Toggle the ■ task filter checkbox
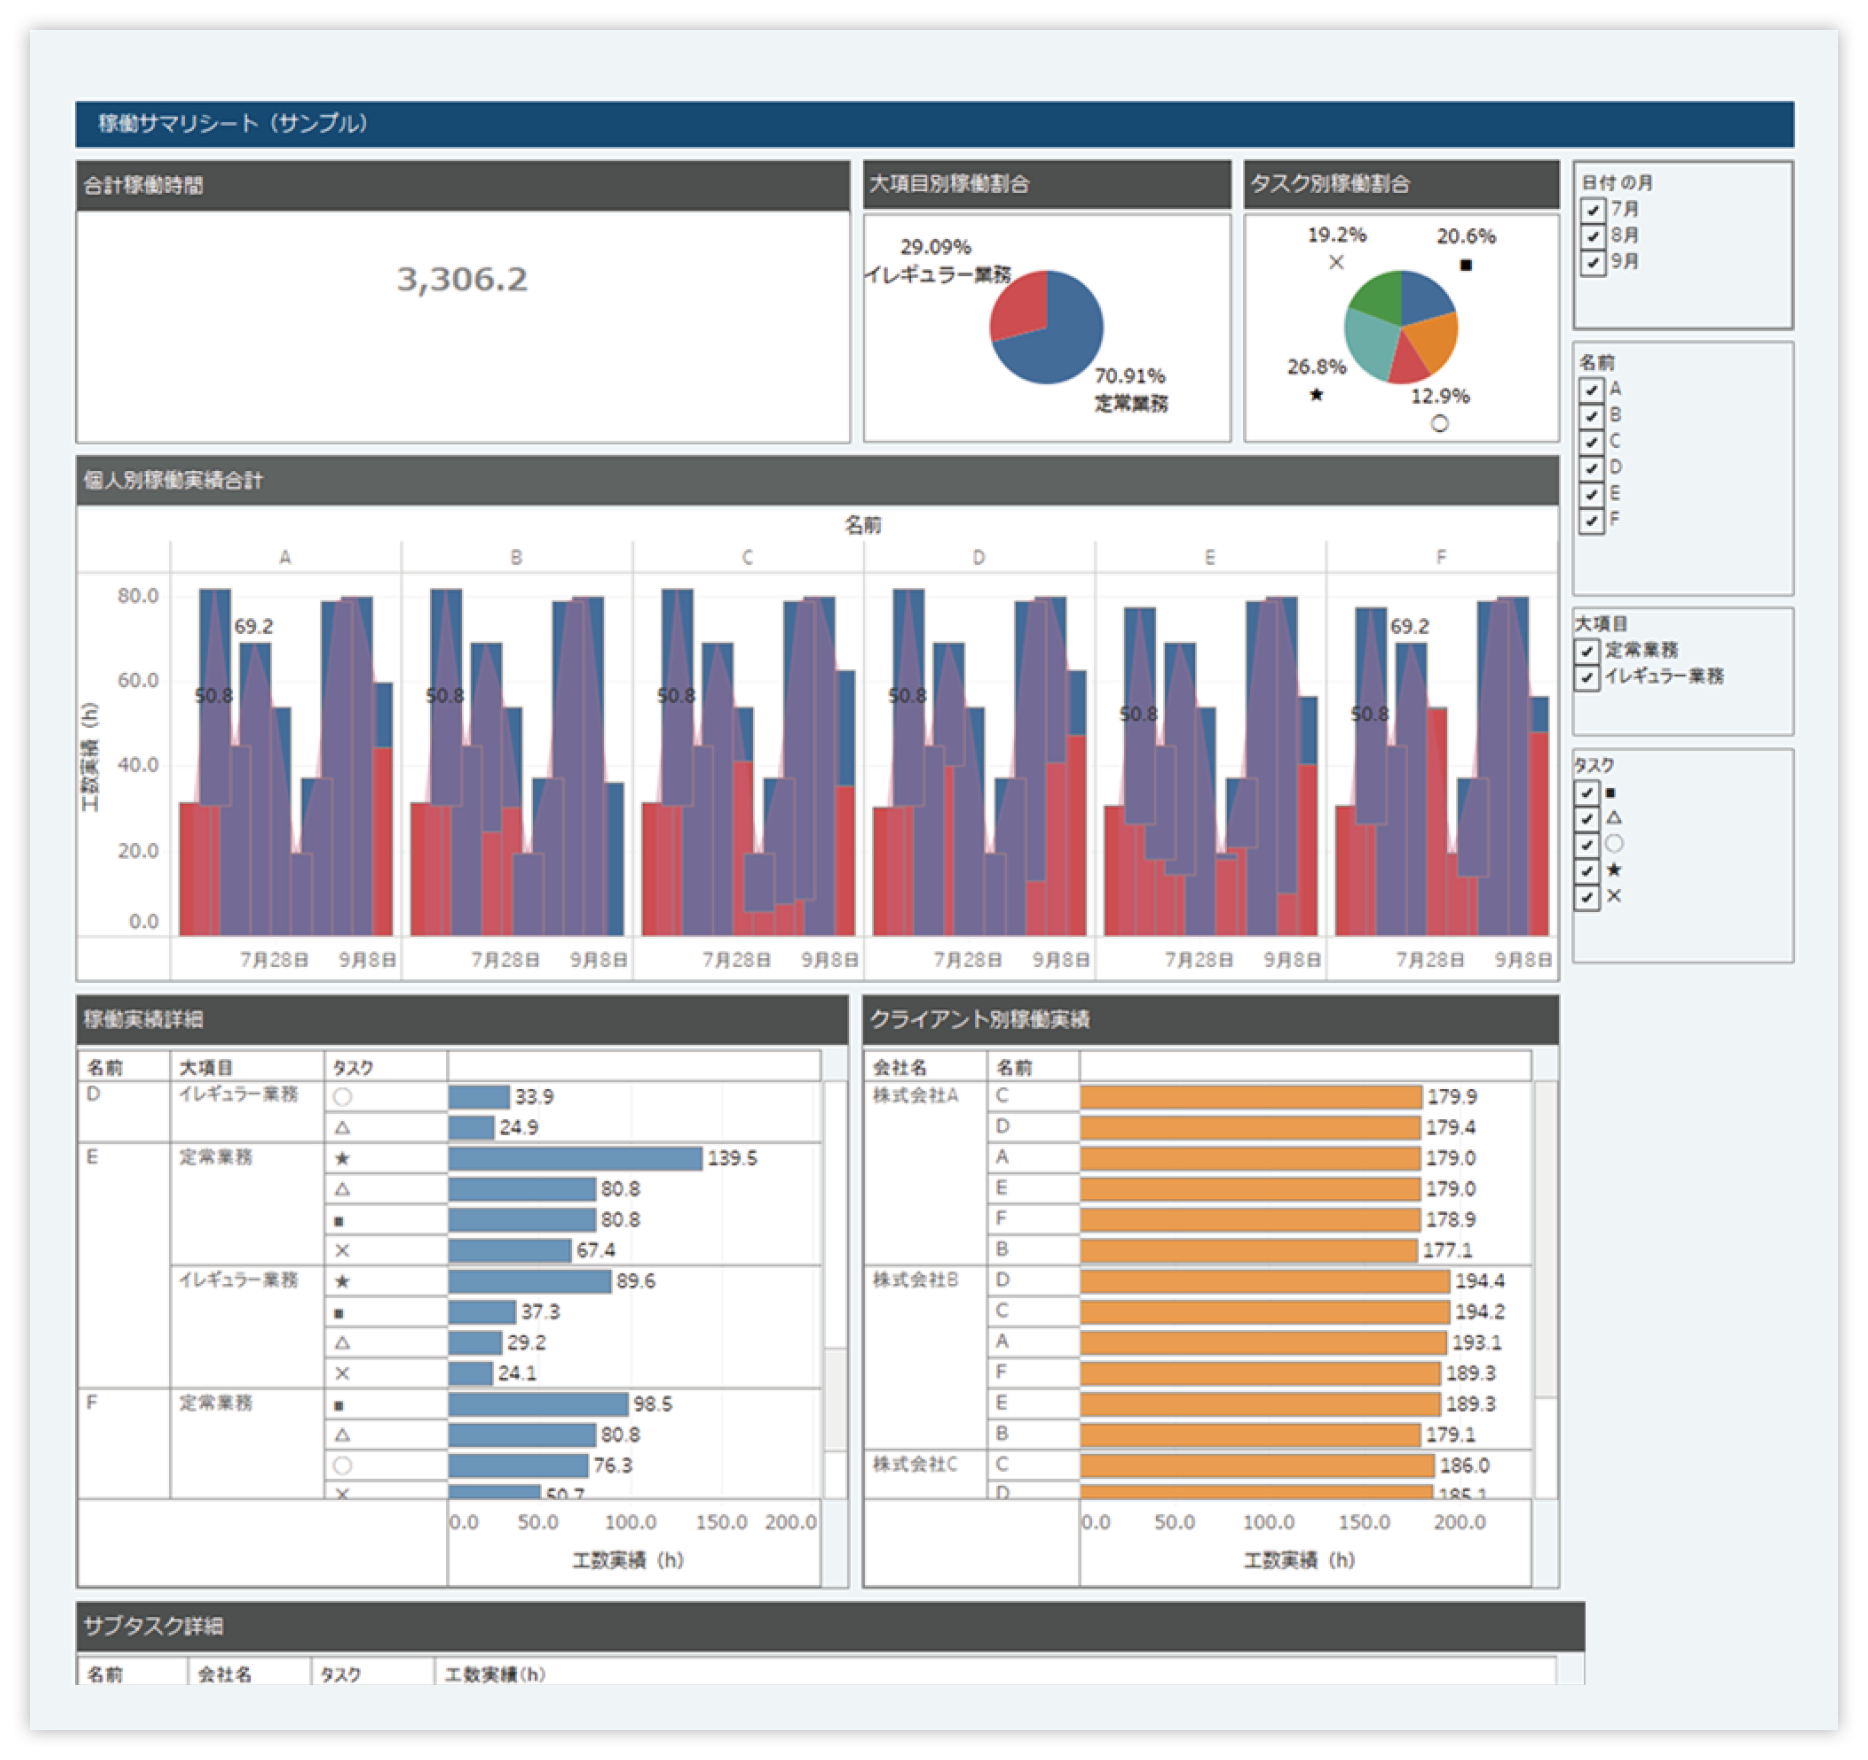Image resolution: width=1868 pixels, height=1760 pixels. [x=1587, y=793]
